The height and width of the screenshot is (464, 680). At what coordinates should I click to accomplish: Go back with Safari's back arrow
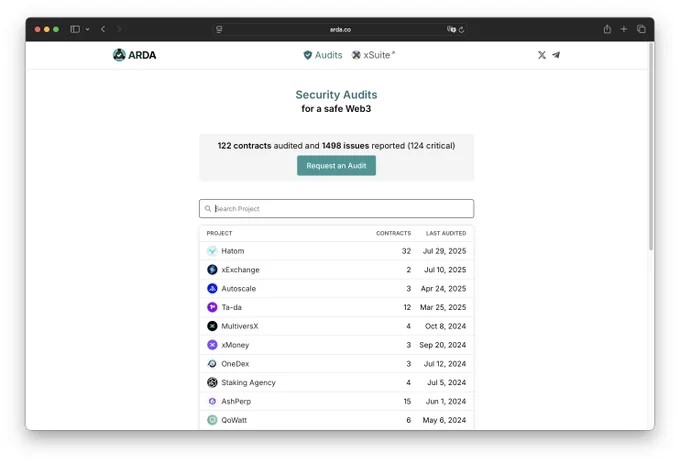[x=103, y=29]
